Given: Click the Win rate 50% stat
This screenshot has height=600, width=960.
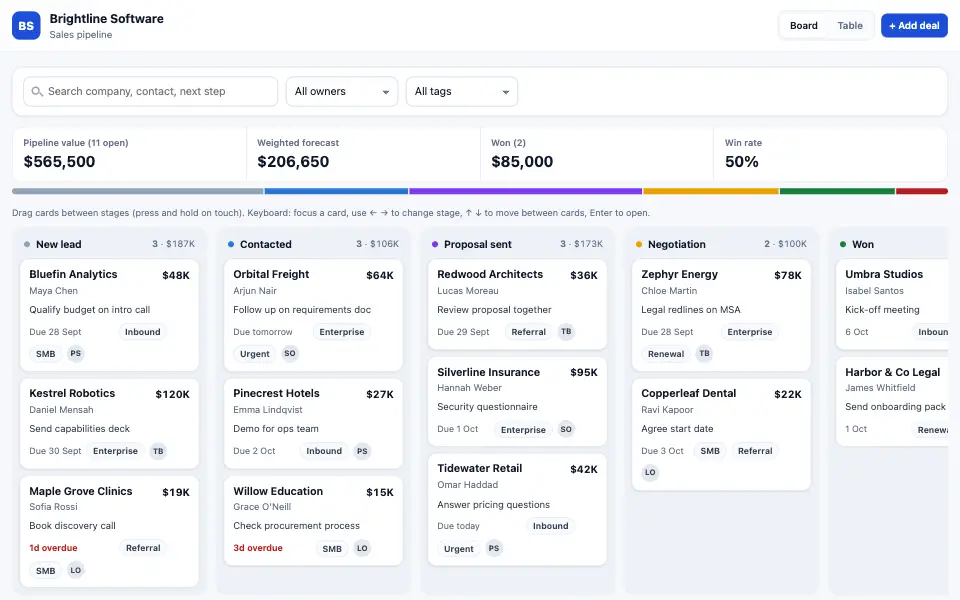Looking at the screenshot, I should coord(830,154).
